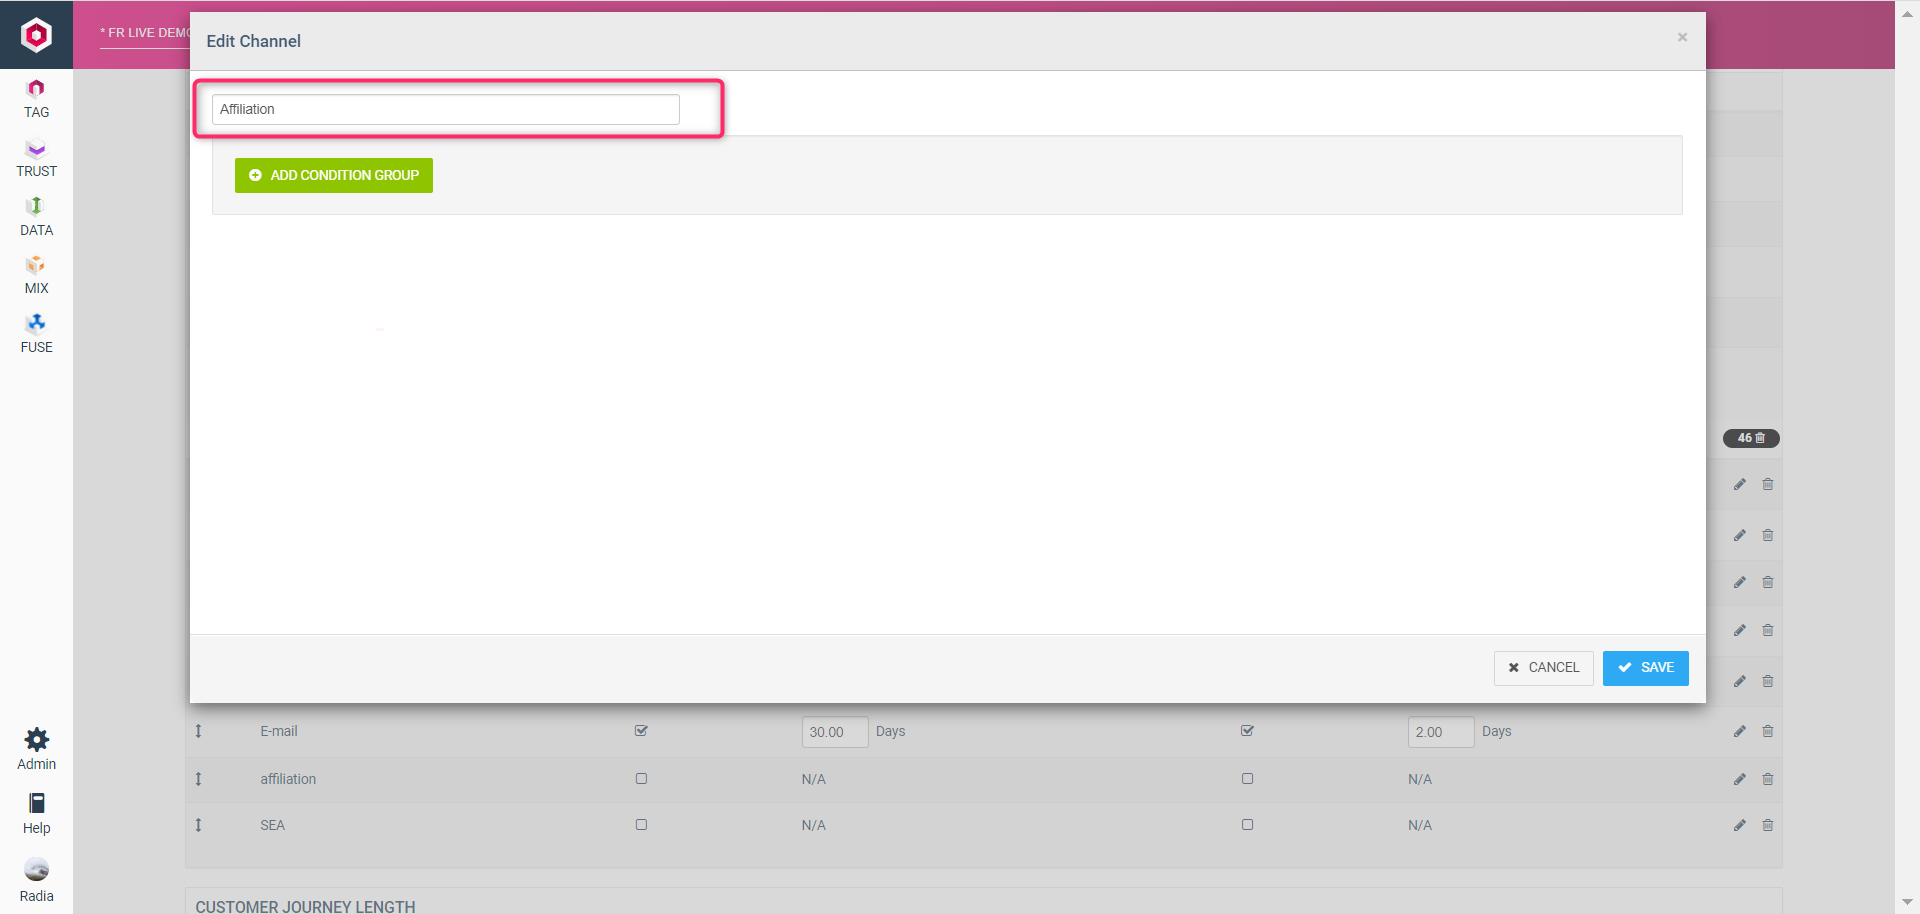
Task: Open the Help icon in sidebar
Action: pos(36,804)
